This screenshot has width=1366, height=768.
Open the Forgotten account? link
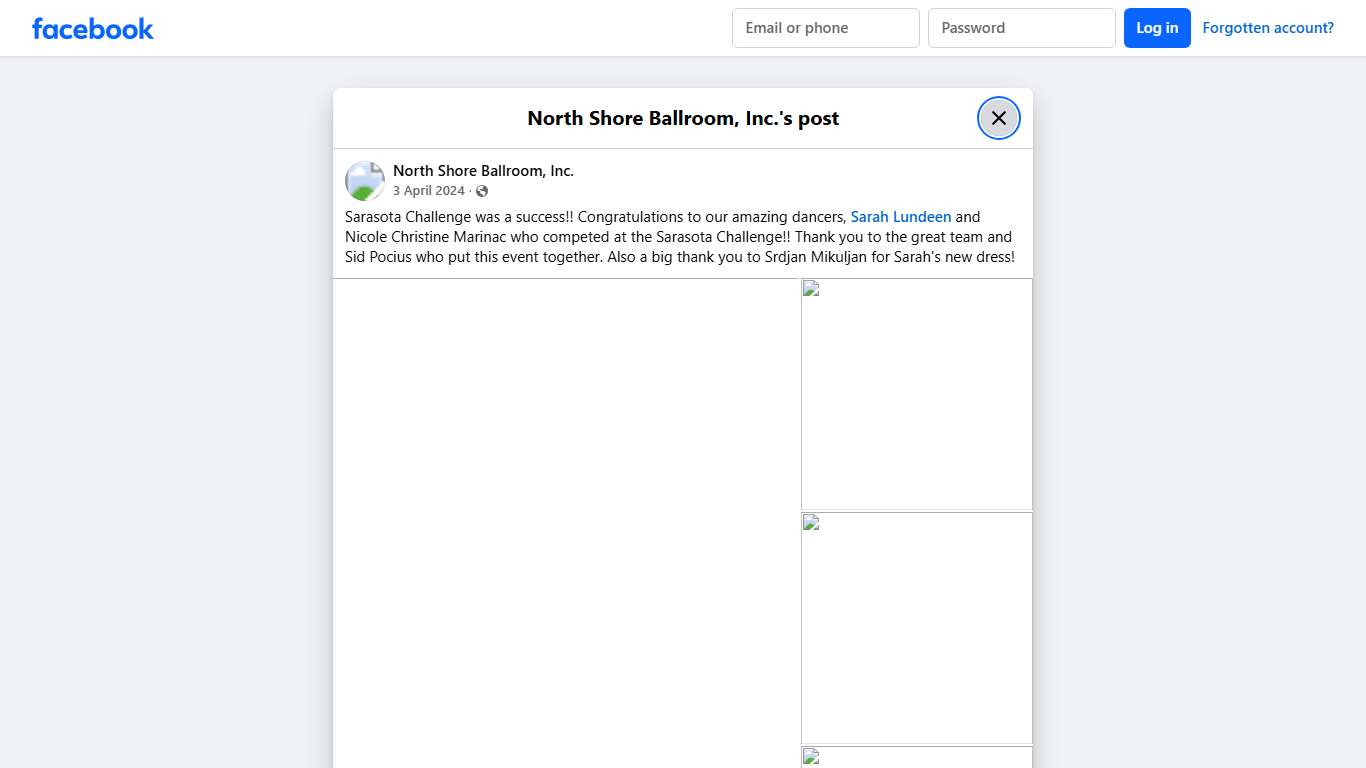[x=1267, y=28]
